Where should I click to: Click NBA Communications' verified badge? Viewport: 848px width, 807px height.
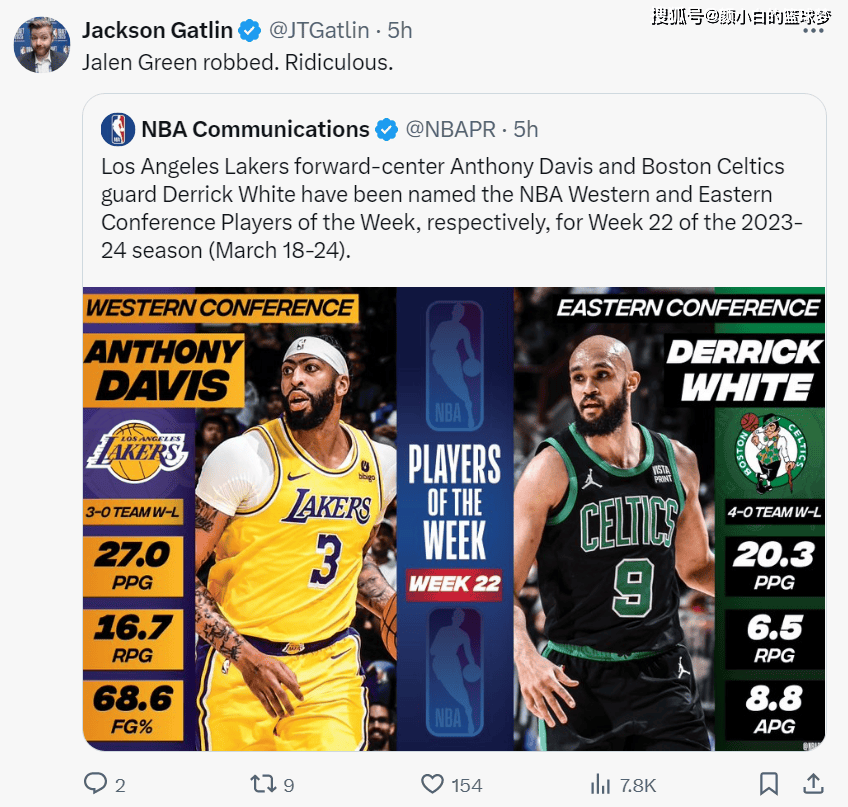tap(386, 129)
